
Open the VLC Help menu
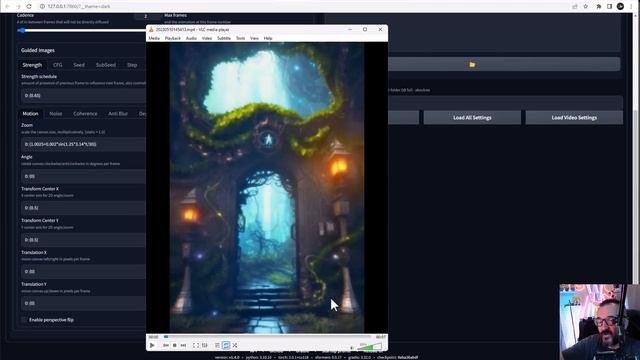268,38
